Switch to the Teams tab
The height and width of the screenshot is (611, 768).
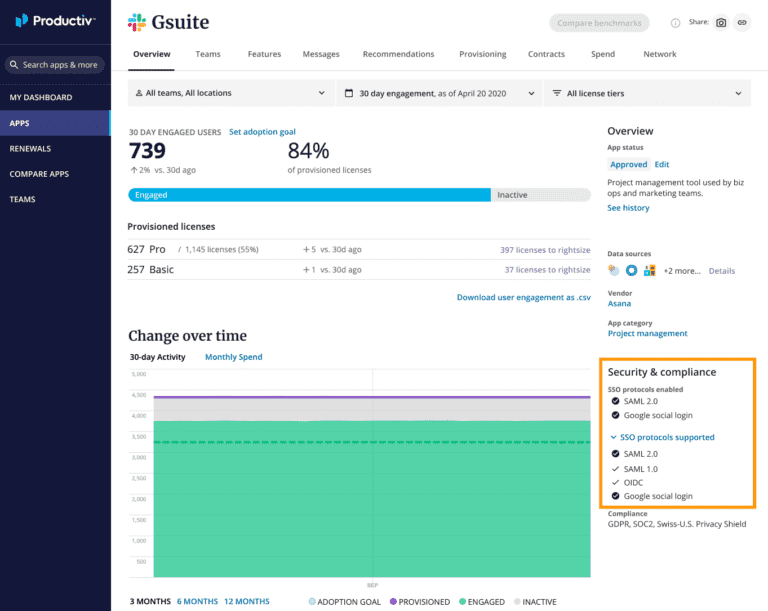click(208, 54)
